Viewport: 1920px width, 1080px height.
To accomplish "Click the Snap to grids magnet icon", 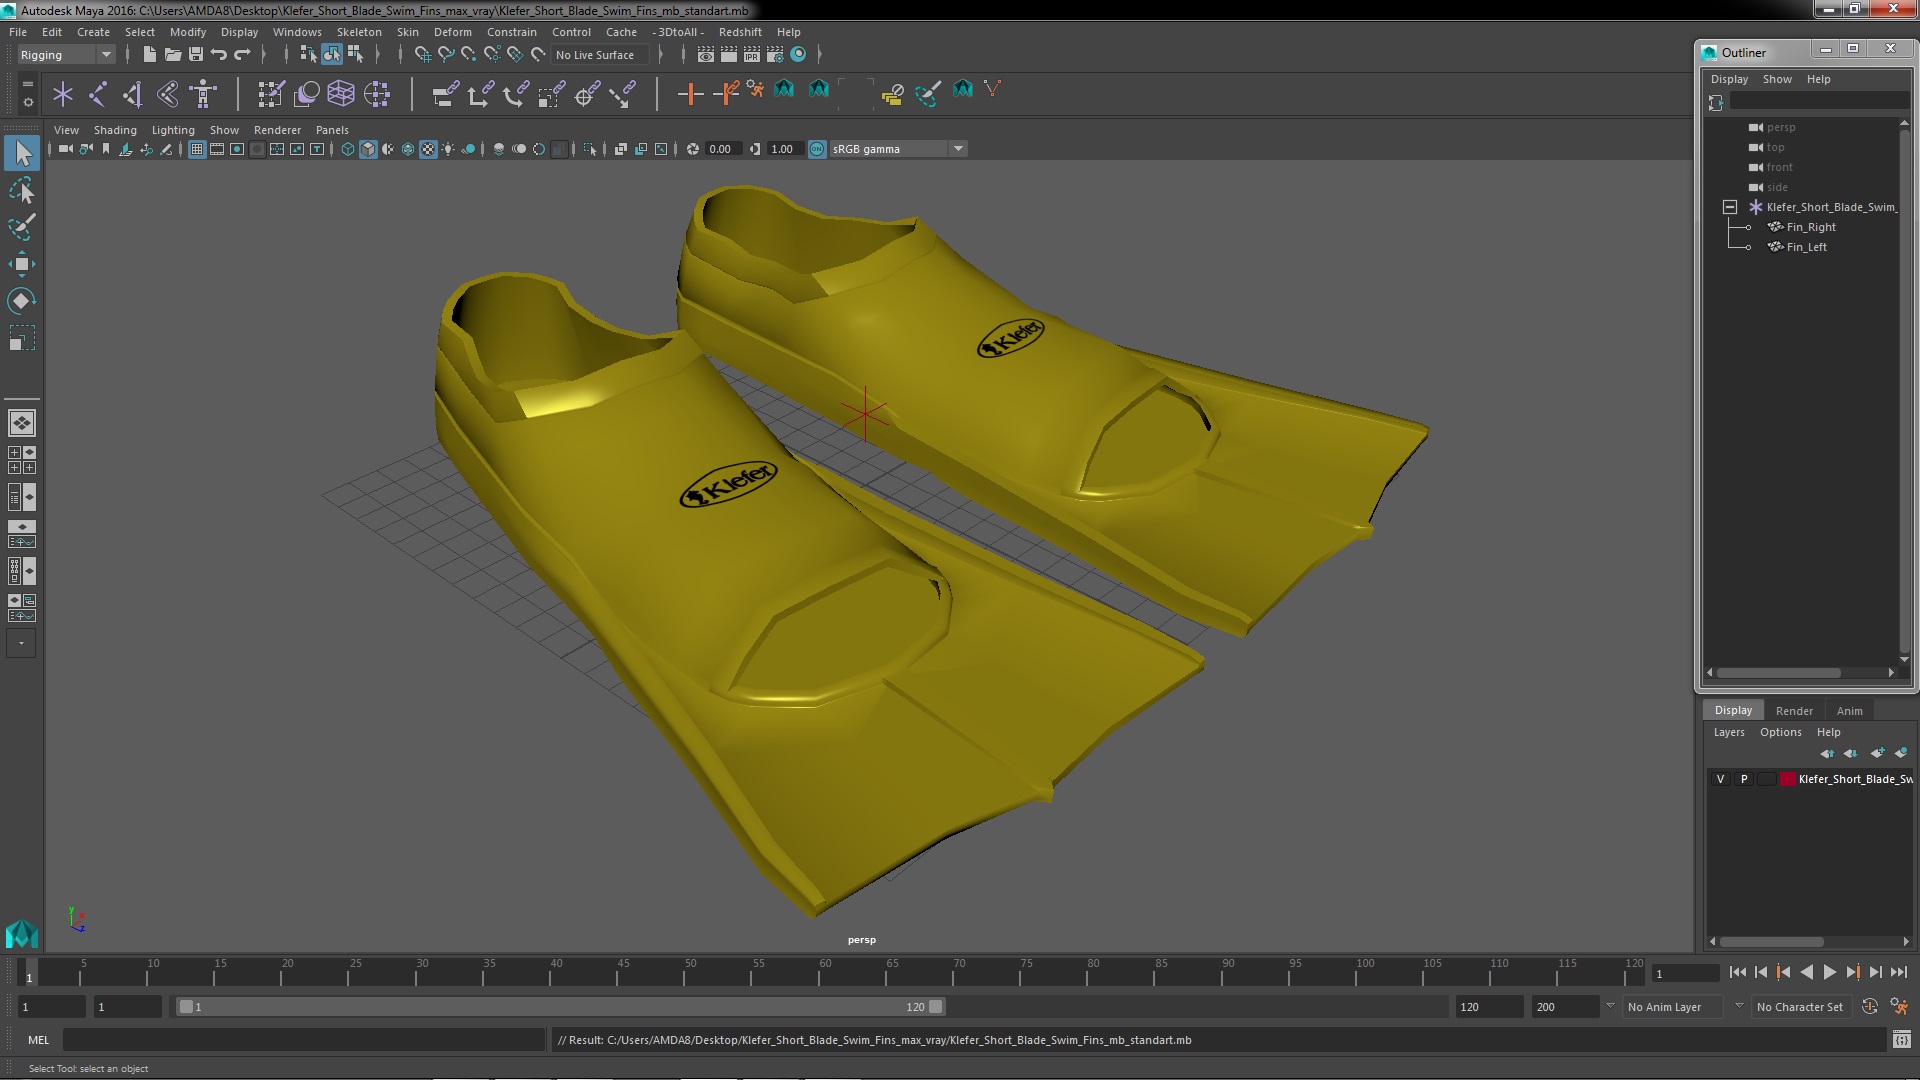I will coord(423,54).
